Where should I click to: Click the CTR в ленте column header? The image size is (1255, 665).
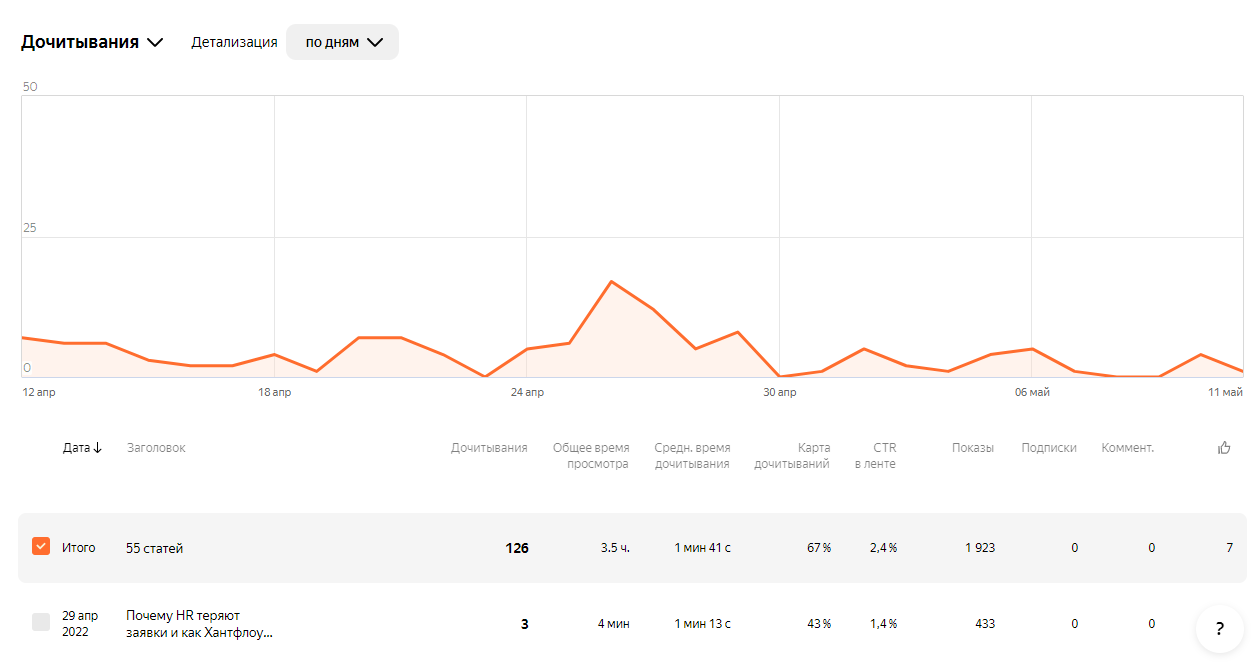875,456
